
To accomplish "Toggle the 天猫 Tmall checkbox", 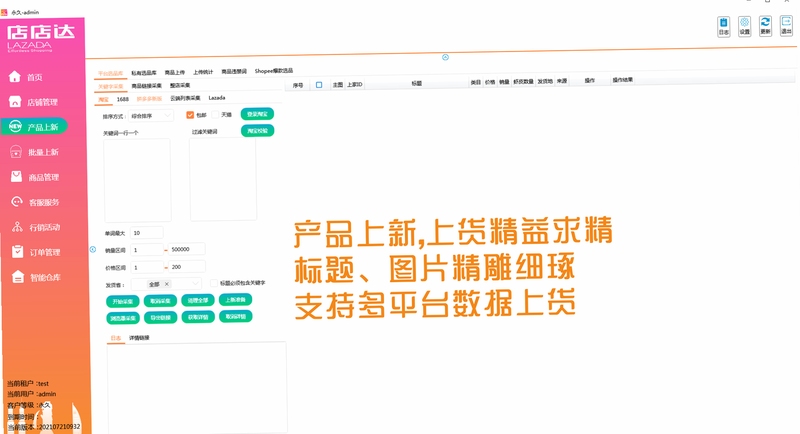I will pos(215,115).
